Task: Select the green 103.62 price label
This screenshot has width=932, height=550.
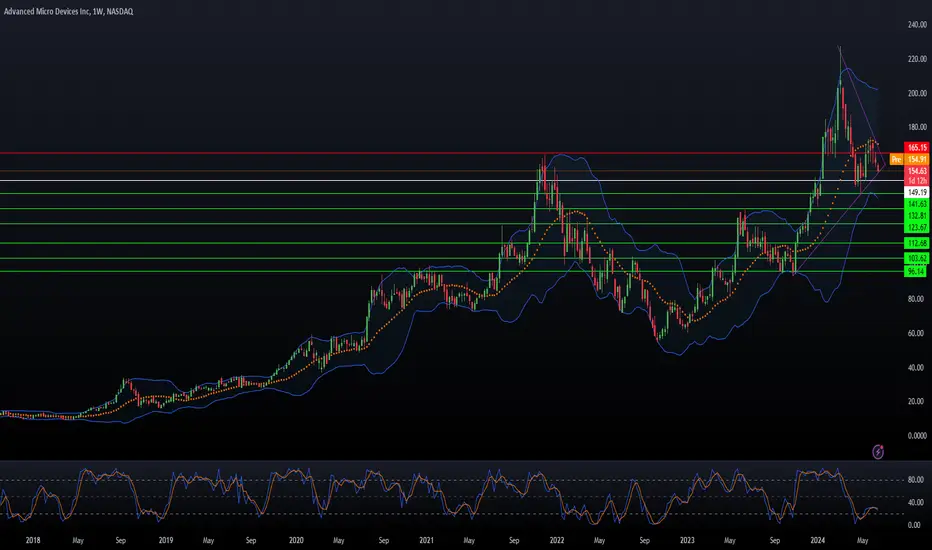Action: [917, 258]
